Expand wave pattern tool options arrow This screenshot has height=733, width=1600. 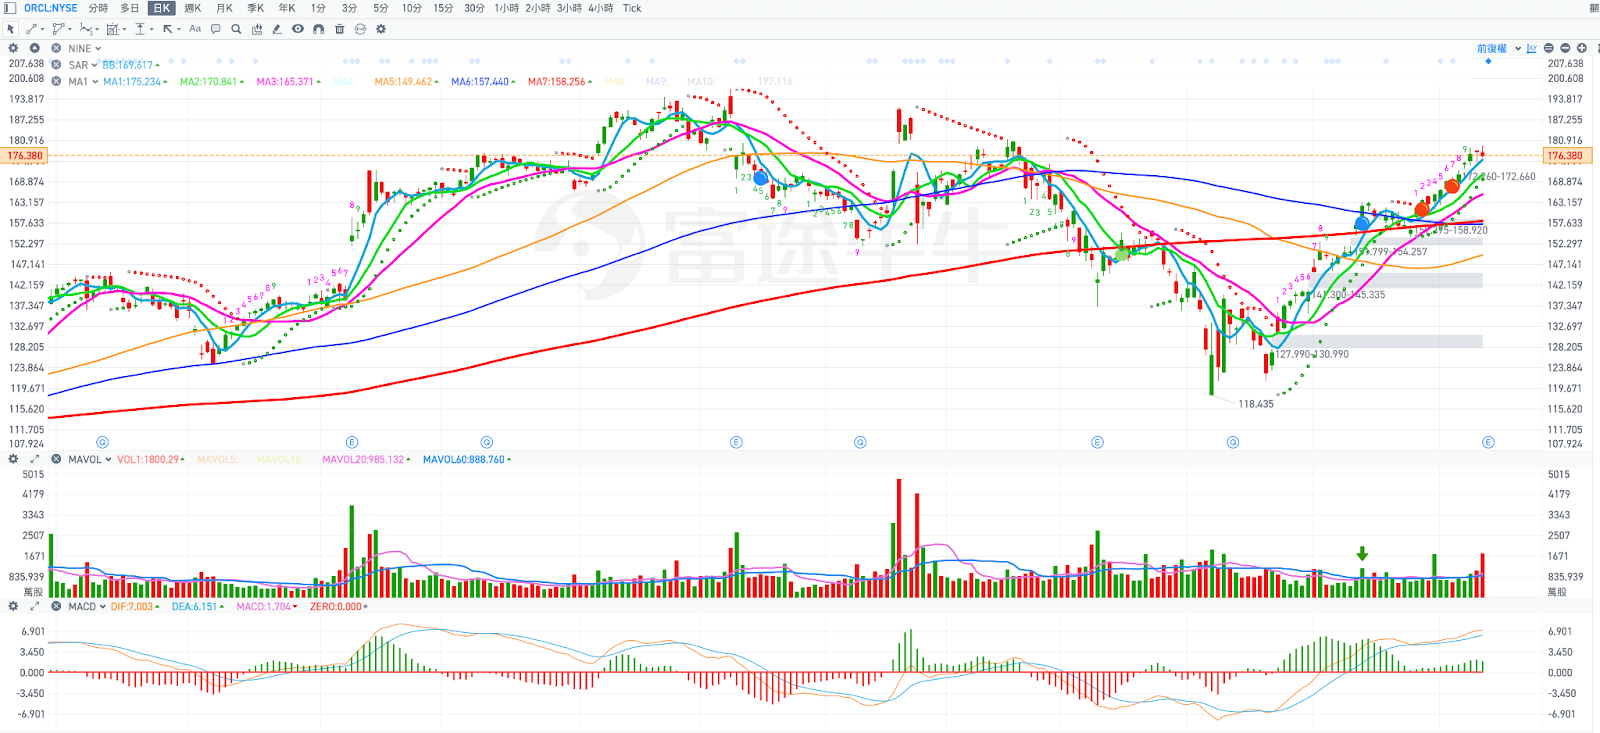point(97,29)
